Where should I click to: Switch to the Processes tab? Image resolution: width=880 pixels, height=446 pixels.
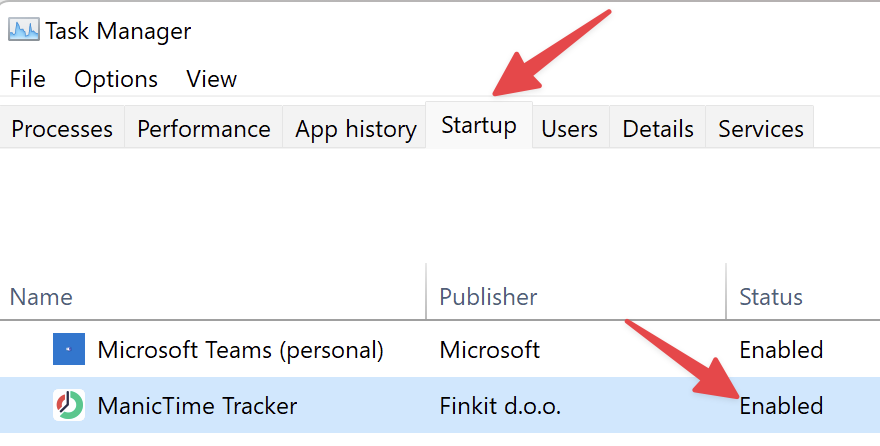click(x=62, y=128)
